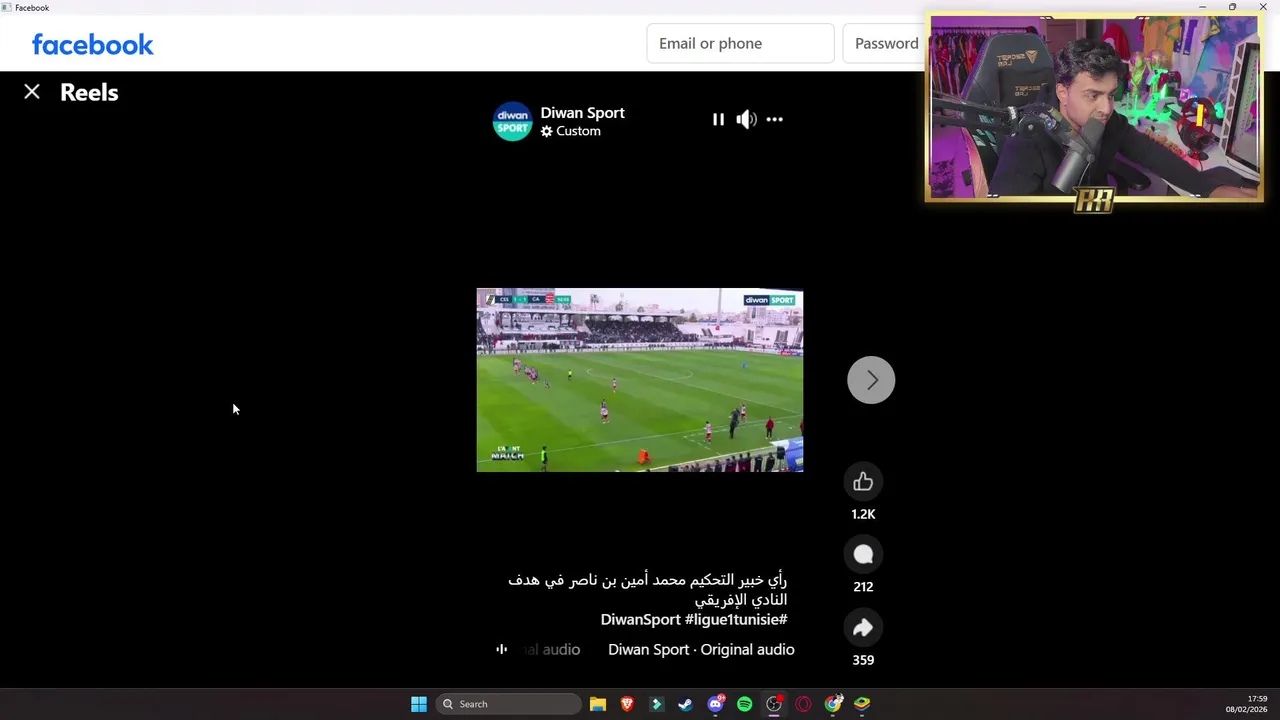Open Chrome from taskbar
Viewport: 1280px width, 720px height.
(x=833, y=704)
